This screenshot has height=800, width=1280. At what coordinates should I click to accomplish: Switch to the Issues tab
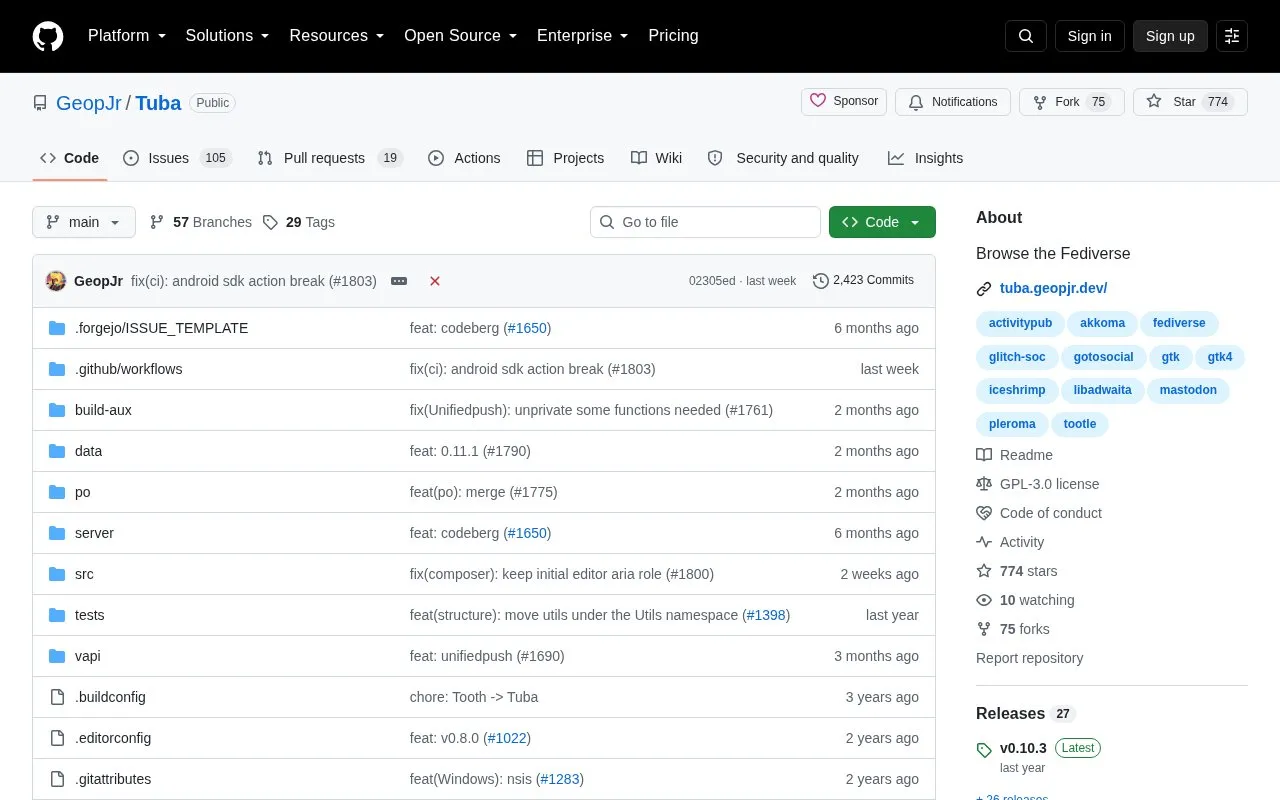pos(177,158)
